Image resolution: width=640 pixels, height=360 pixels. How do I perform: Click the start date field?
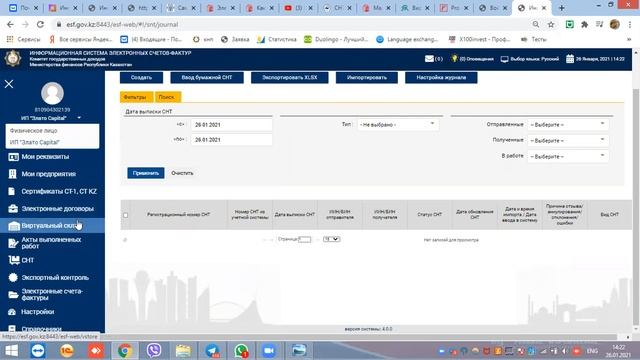231,124
